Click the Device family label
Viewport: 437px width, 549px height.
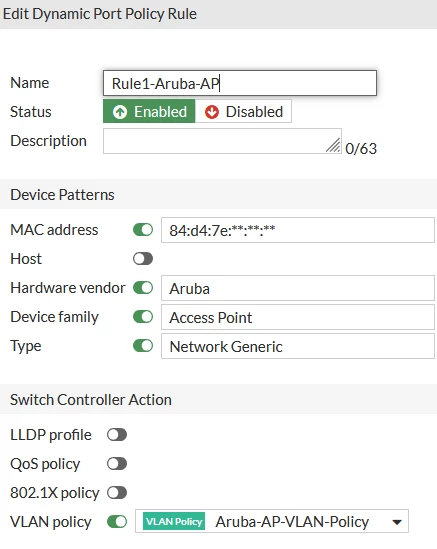pyautogui.click(x=54, y=317)
